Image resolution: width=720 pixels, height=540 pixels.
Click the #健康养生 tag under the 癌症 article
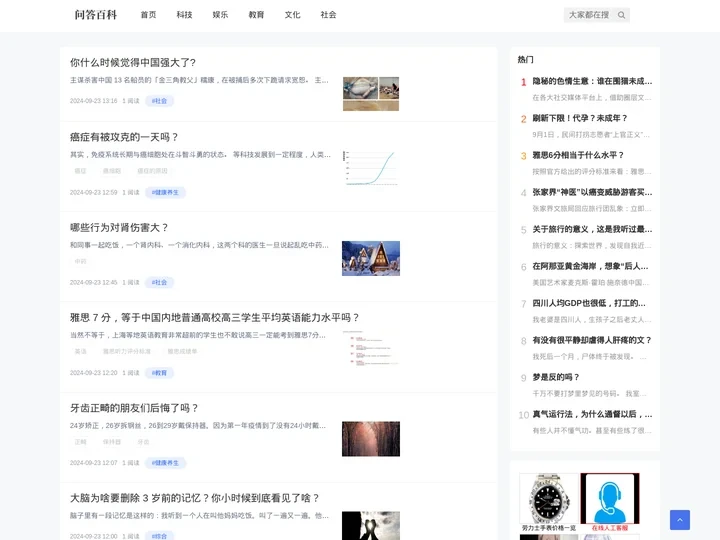(x=165, y=192)
